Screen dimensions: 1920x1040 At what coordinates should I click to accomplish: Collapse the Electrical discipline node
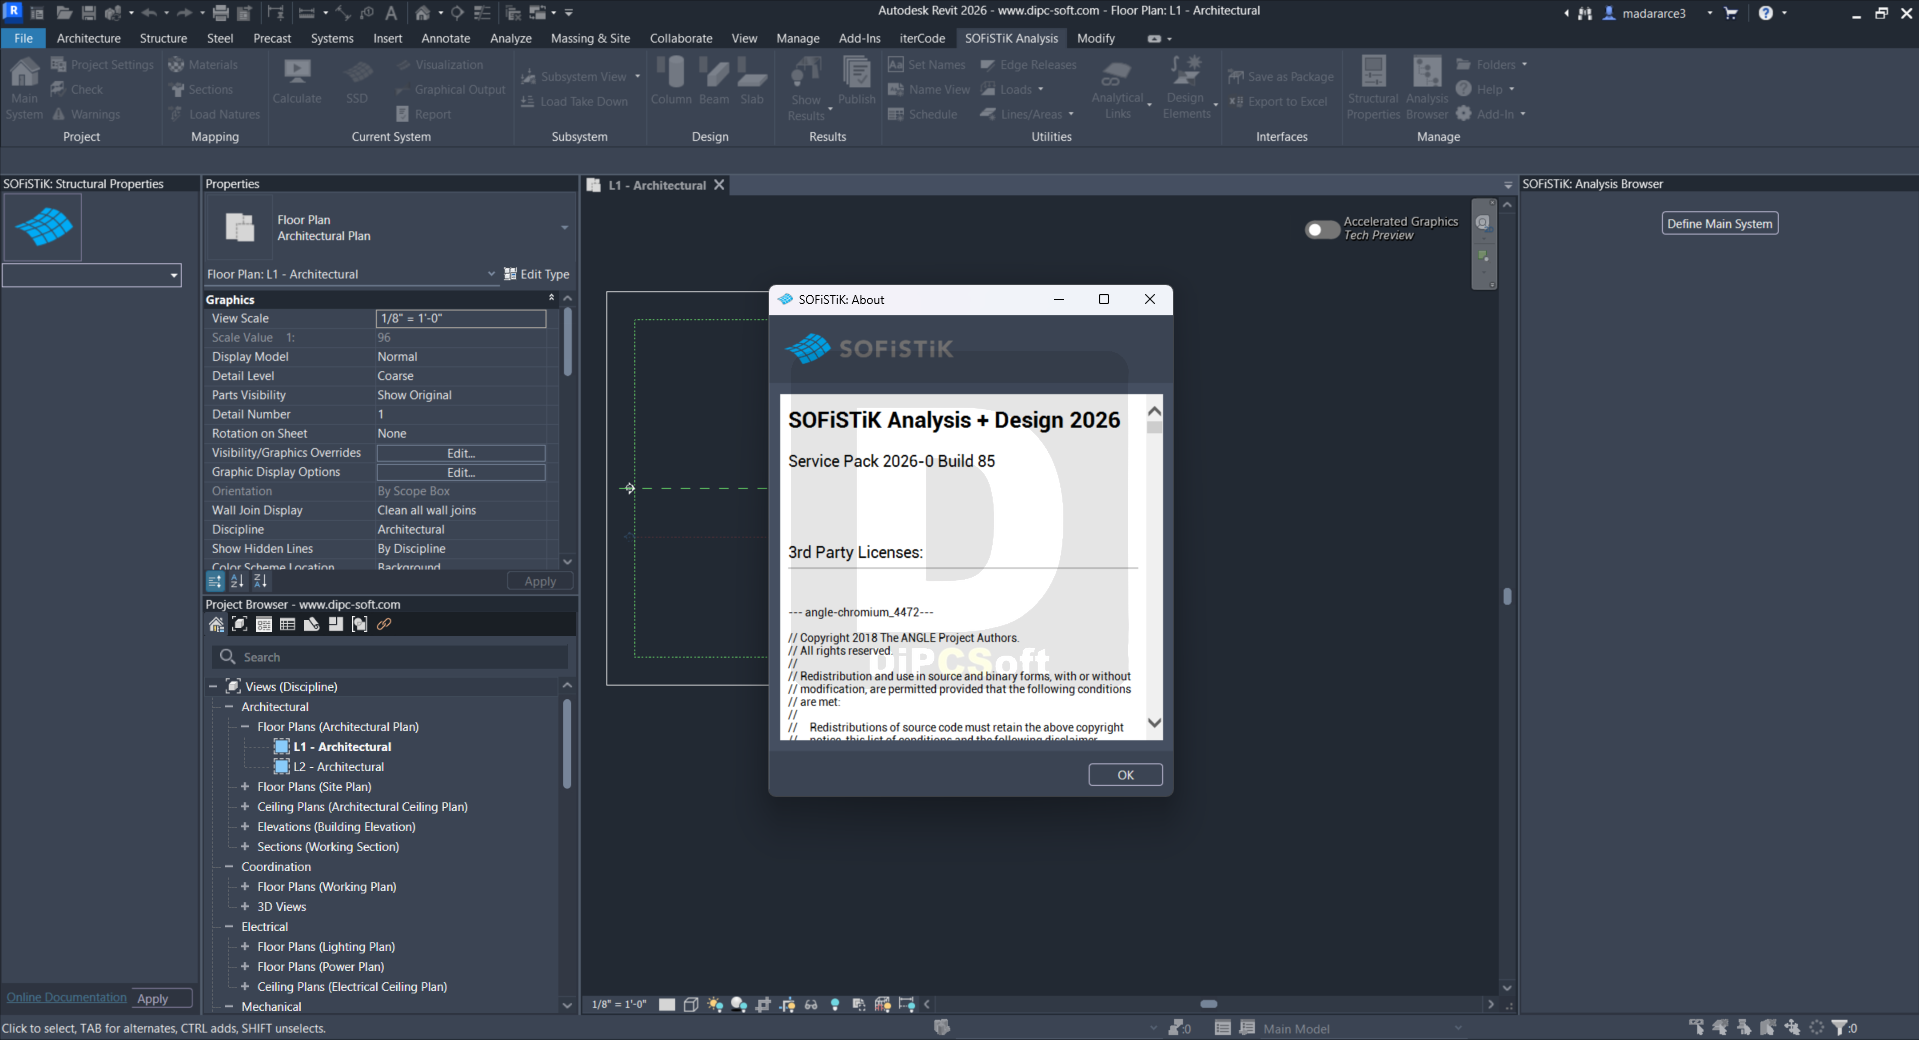click(x=229, y=927)
